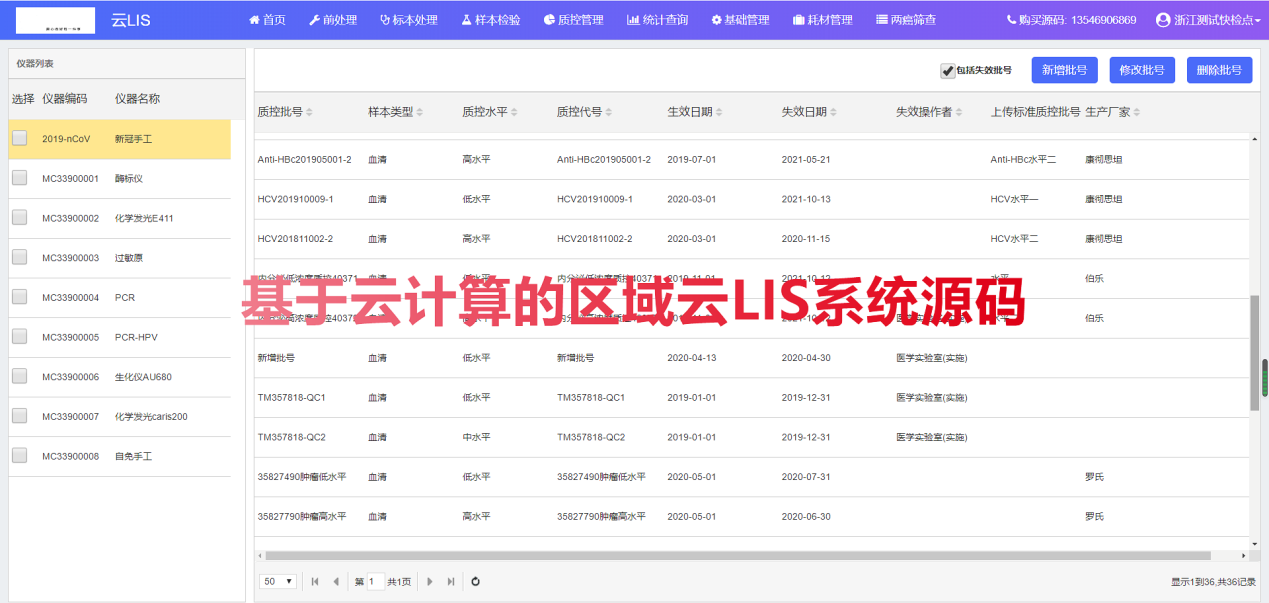Viewport: 1269px width, 603px height.
Task: Click the page number input field
Action: coord(375,581)
